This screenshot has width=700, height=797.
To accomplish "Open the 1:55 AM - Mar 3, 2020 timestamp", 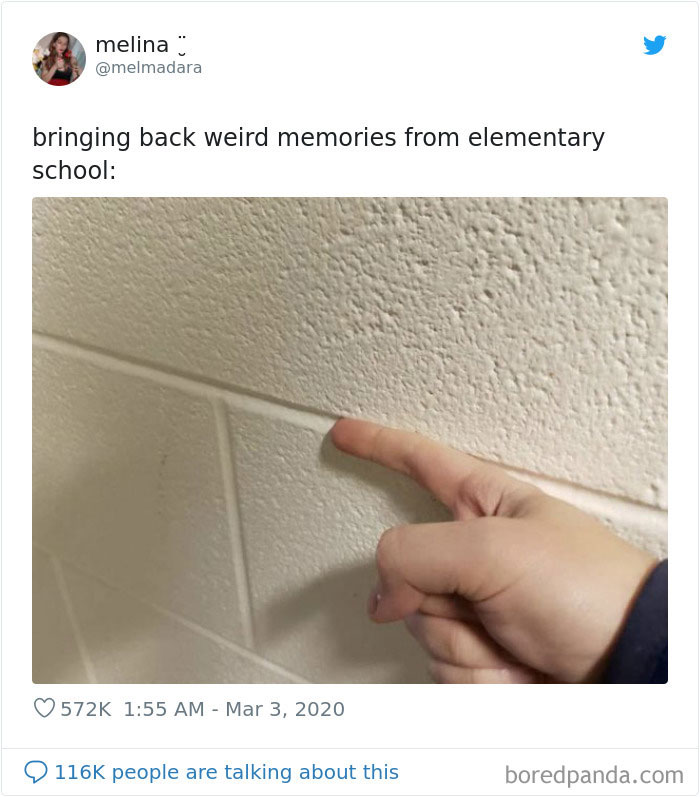I will tap(234, 709).
